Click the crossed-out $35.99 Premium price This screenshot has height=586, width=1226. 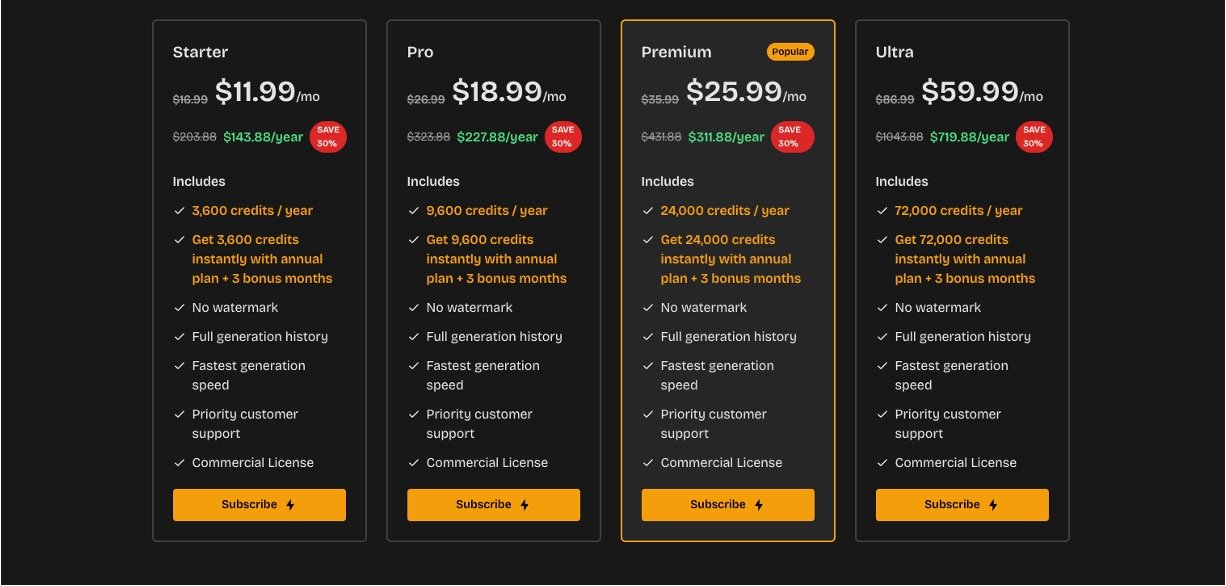[x=659, y=99]
